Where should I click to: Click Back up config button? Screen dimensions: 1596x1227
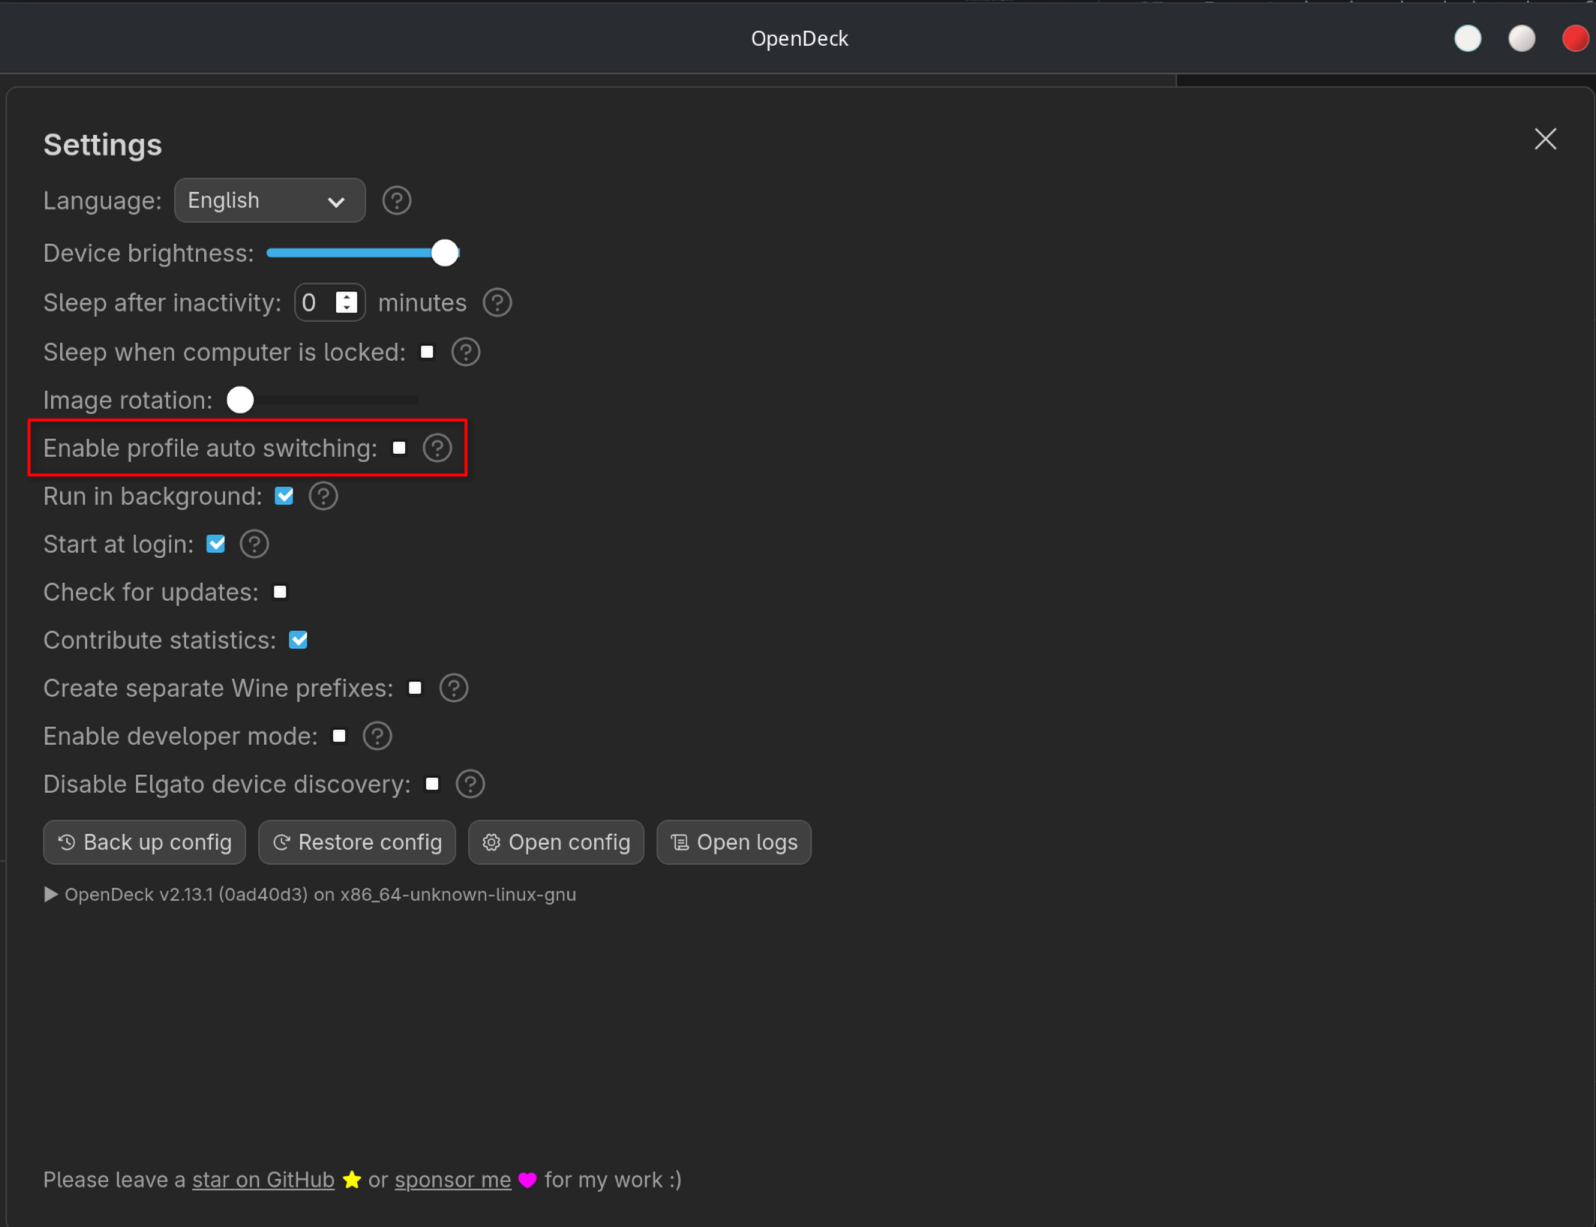[x=145, y=843]
